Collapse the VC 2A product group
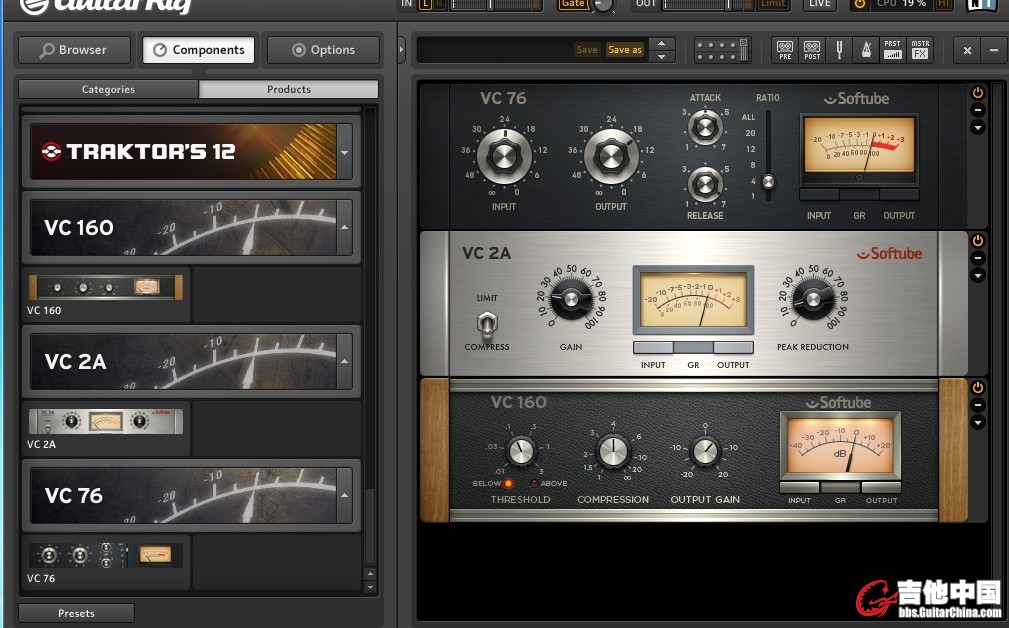 (x=344, y=361)
